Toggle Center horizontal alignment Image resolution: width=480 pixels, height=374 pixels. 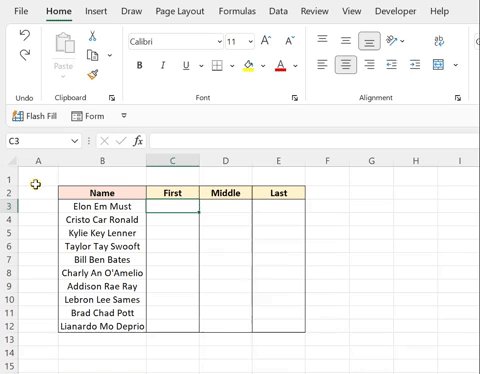click(x=346, y=65)
